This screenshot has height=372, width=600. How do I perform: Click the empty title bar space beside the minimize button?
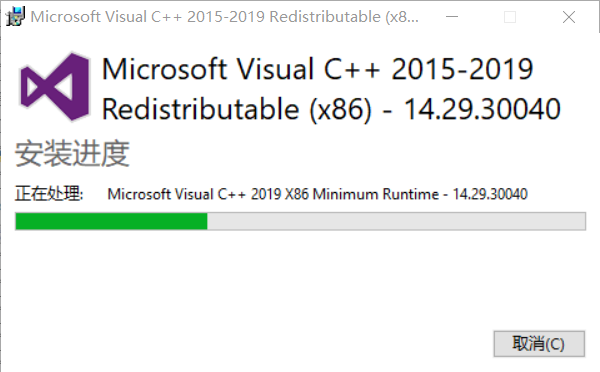[432, 17]
